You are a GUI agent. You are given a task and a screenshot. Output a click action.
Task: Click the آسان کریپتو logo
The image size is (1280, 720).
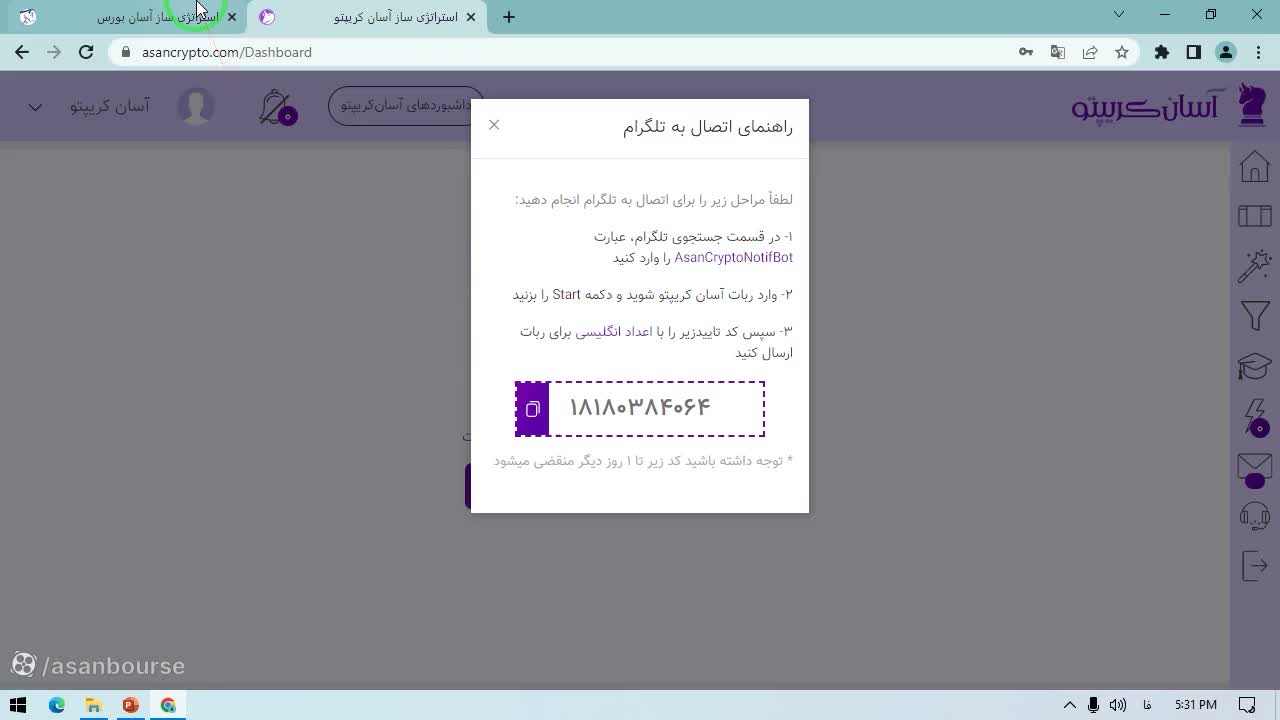point(1169,105)
